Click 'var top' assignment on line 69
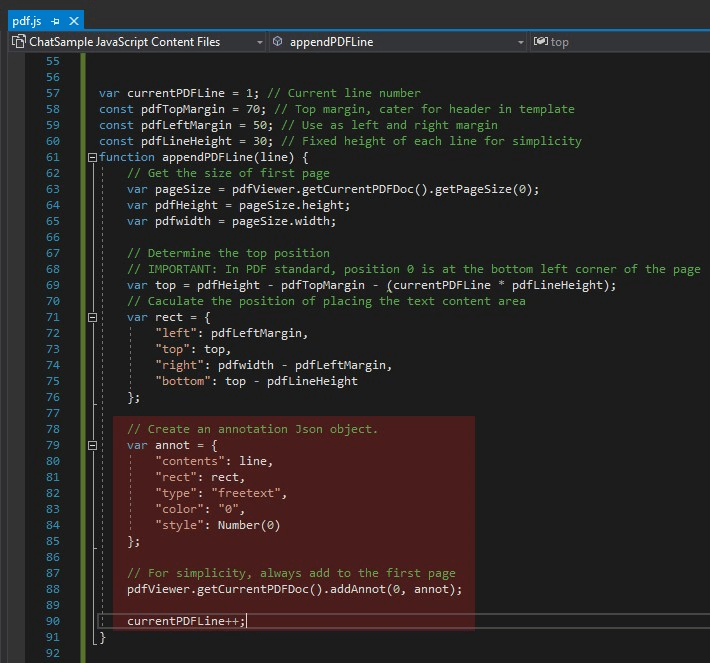Screen dimensions: 710x663 [151, 285]
